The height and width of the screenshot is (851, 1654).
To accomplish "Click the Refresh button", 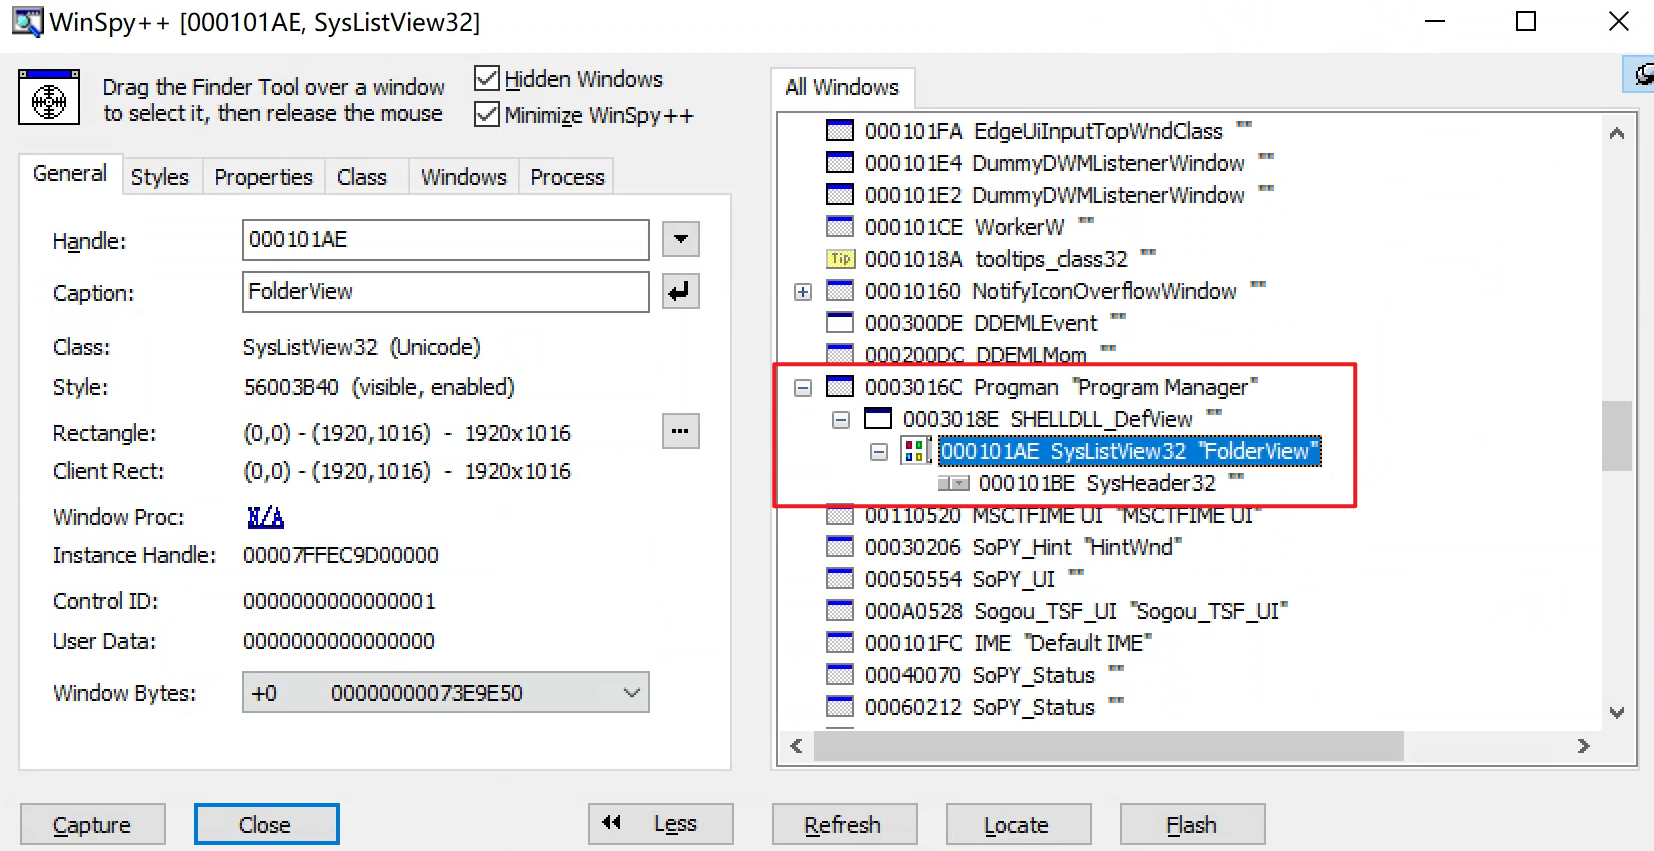I will [843, 825].
